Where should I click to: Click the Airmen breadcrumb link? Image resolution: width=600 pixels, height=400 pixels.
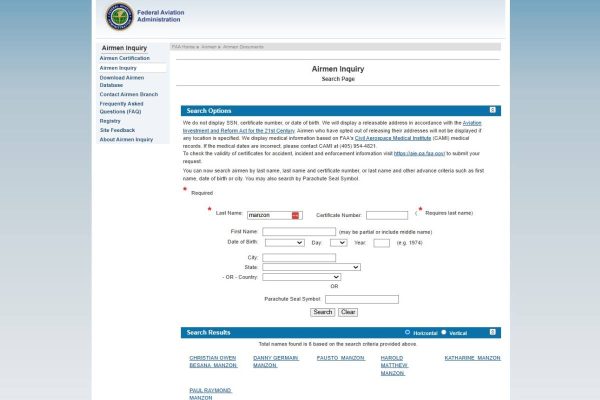(209, 47)
